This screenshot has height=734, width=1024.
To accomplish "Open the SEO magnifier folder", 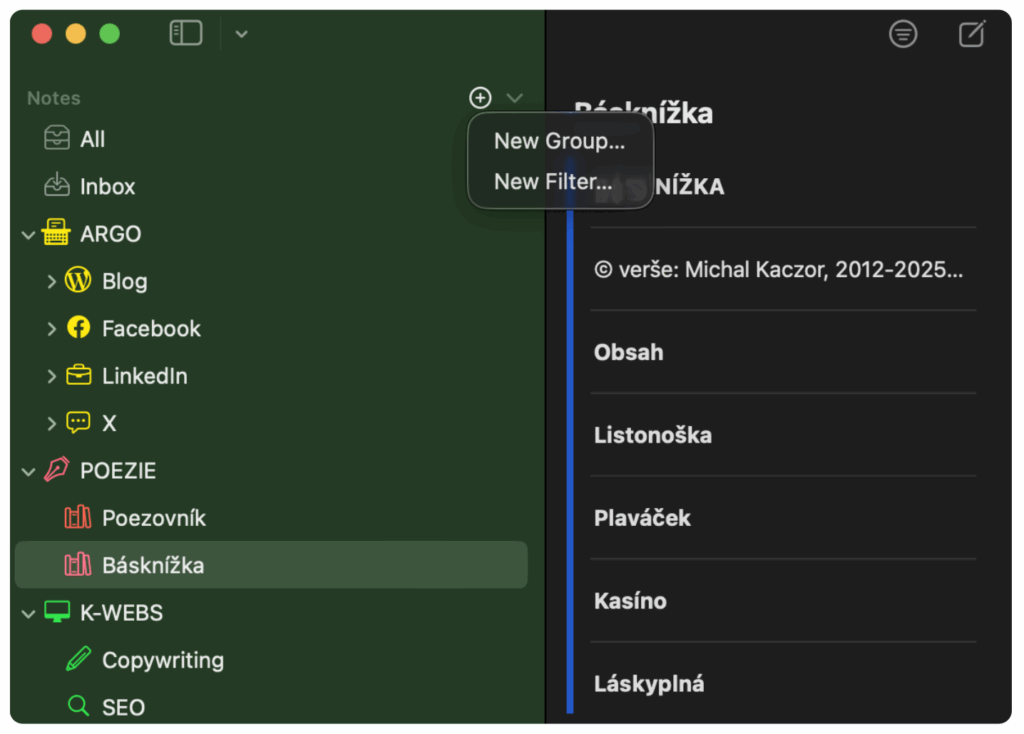I will [x=122, y=707].
